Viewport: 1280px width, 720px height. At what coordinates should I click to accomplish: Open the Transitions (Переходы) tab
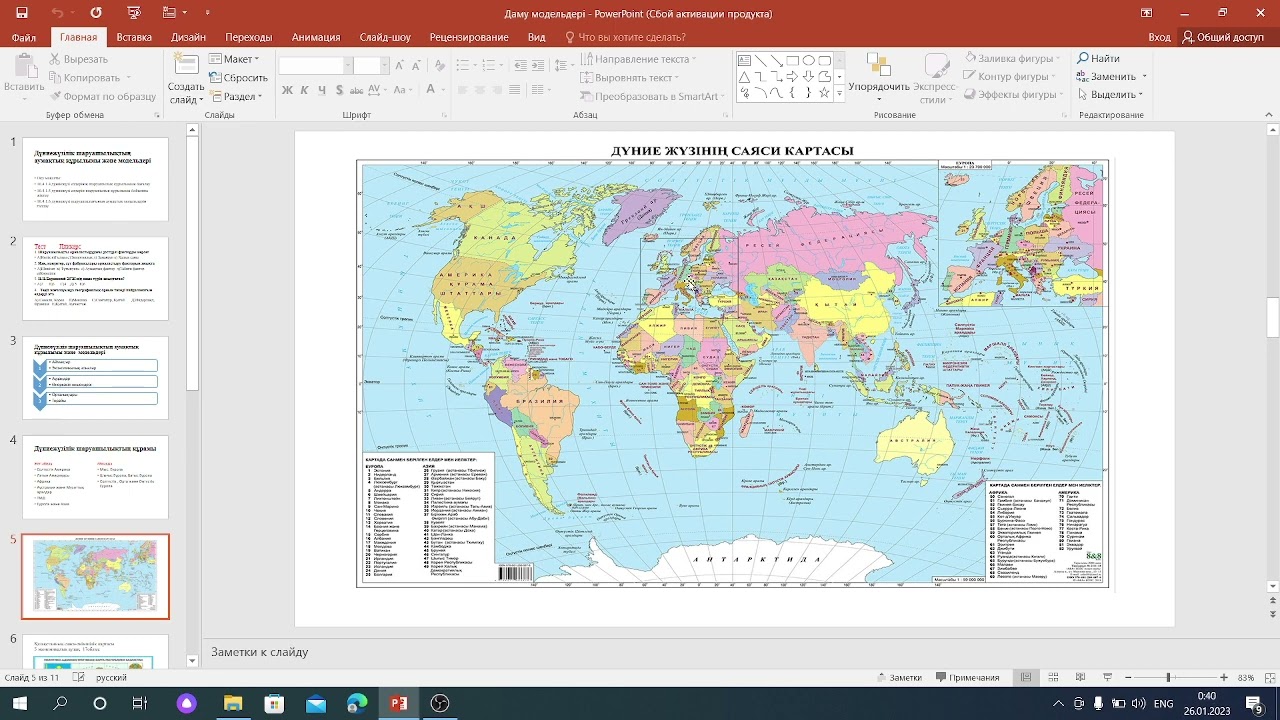pos(249,37)
